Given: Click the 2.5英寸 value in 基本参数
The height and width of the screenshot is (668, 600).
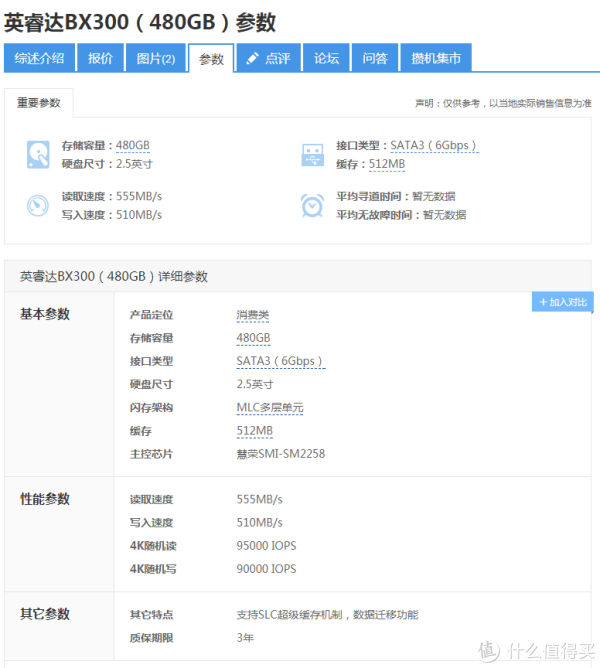Looking at the screenshot, I should [255, 384].
